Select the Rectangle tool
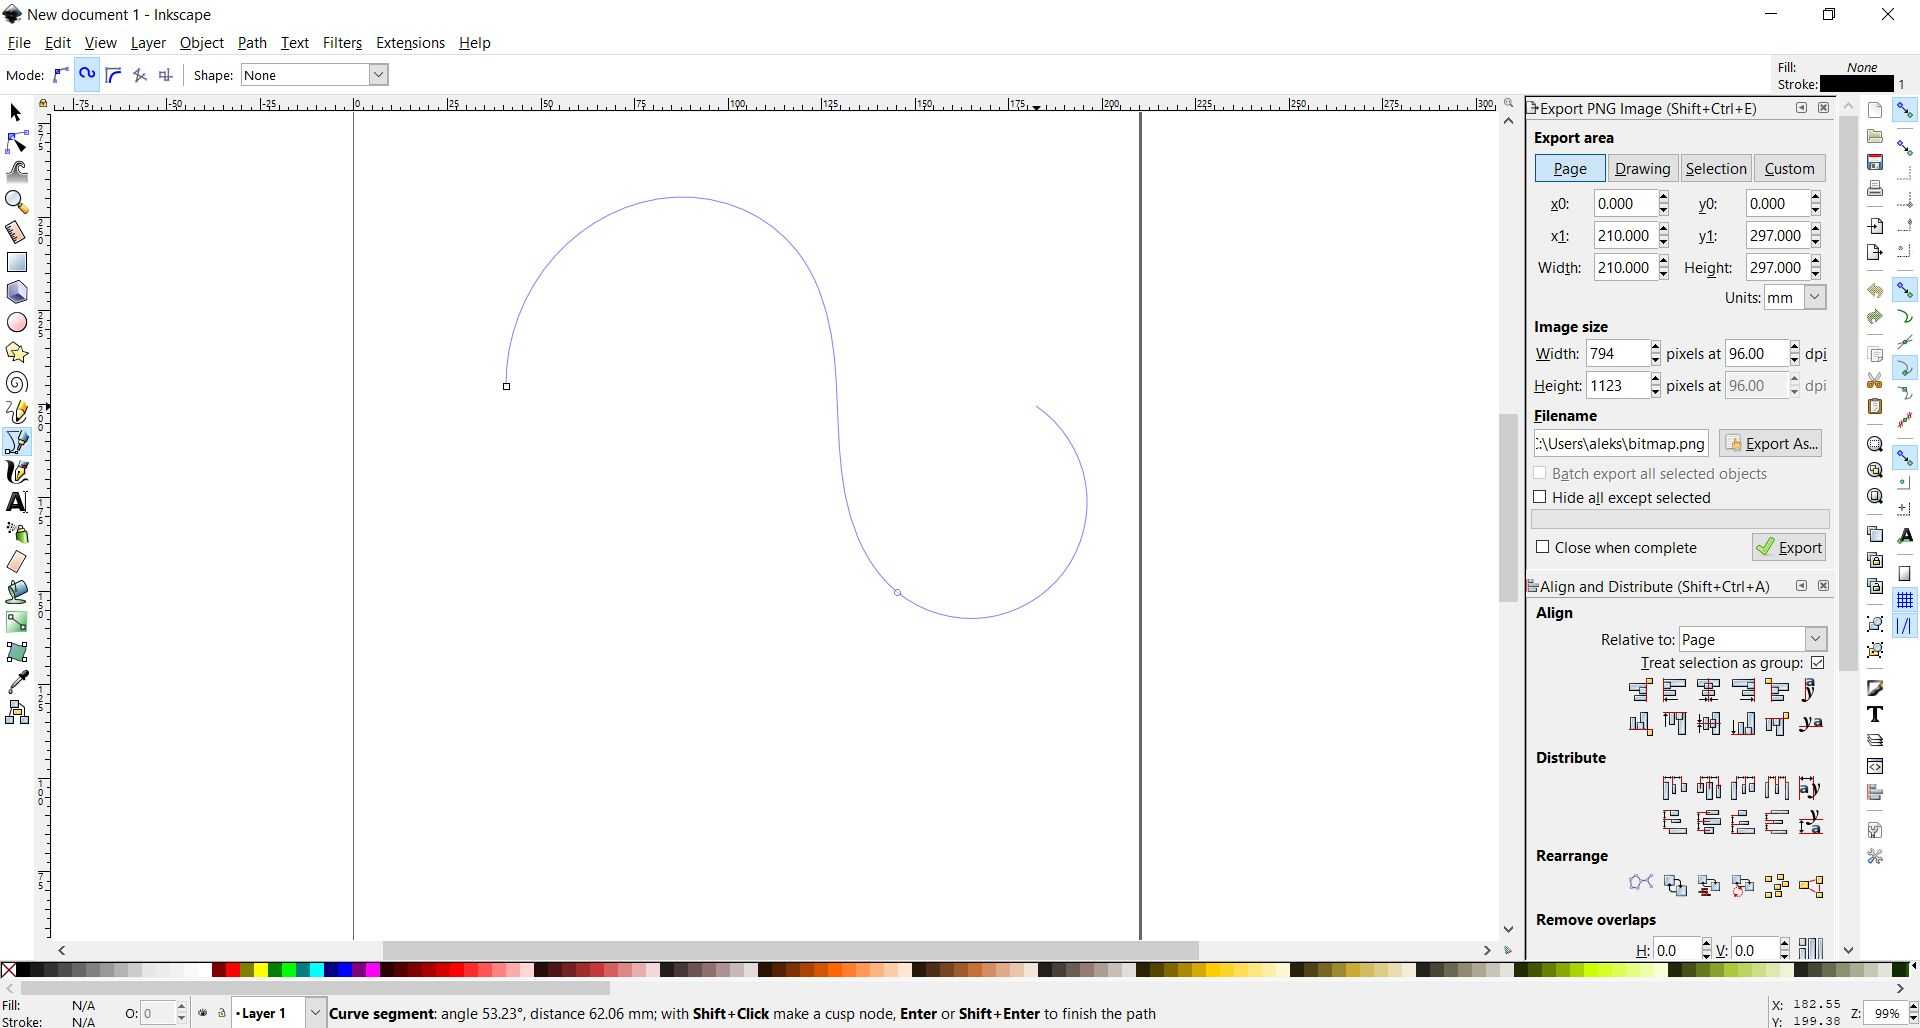Screen dimensions: 1920x1028 coord(17,262)
